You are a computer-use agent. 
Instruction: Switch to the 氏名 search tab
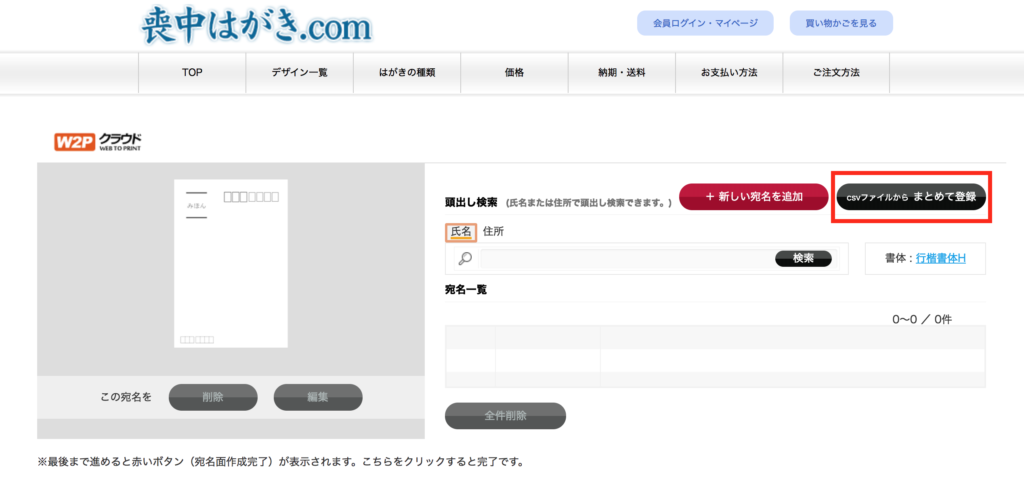460,231
